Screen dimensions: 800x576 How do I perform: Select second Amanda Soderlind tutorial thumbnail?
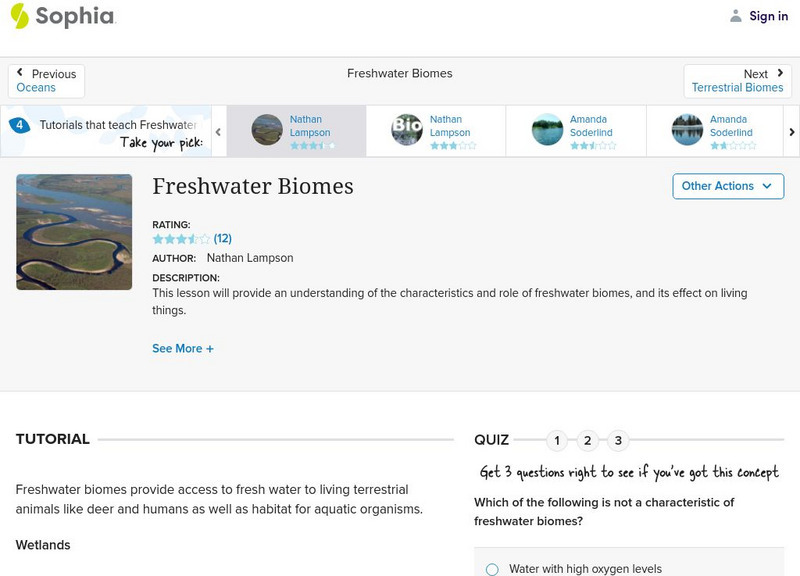coord(687,130)
